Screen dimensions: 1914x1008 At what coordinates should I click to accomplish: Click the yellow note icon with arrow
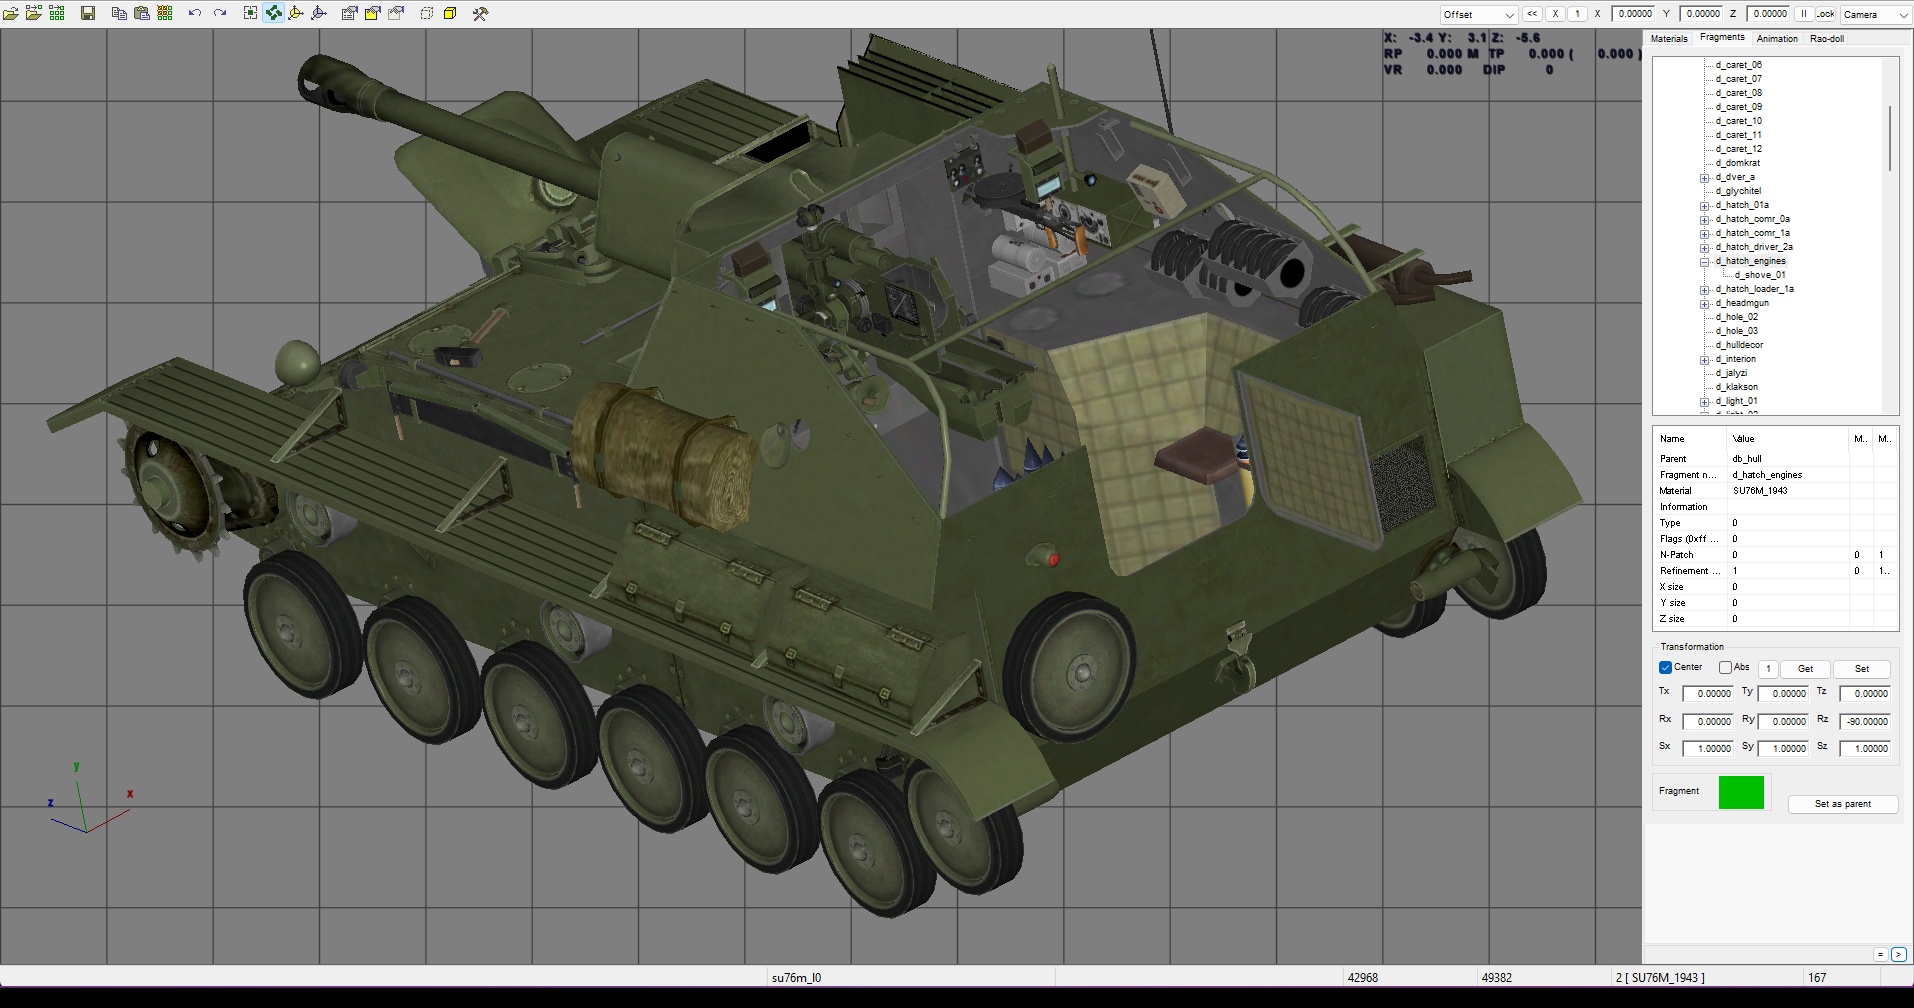click(372, 13)
